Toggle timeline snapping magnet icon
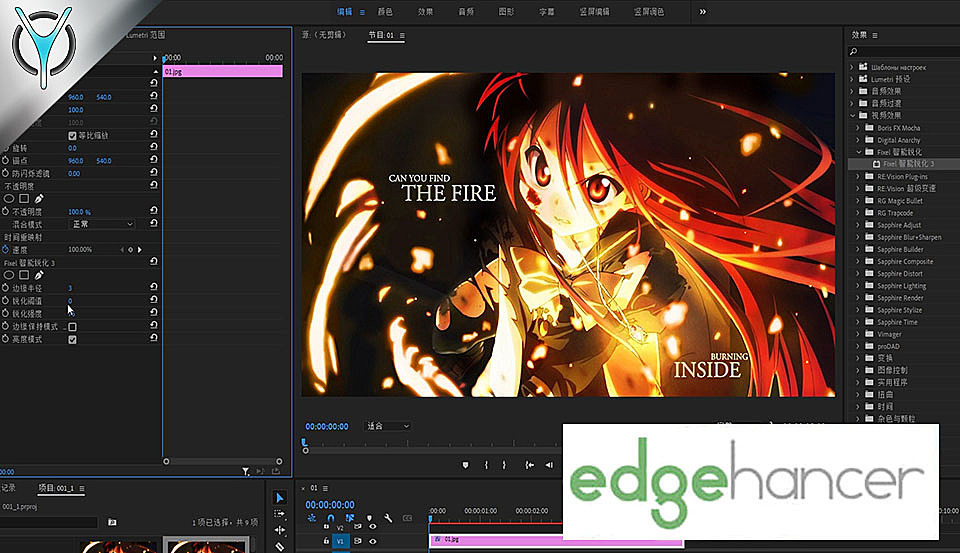 [x=331, y=518]
